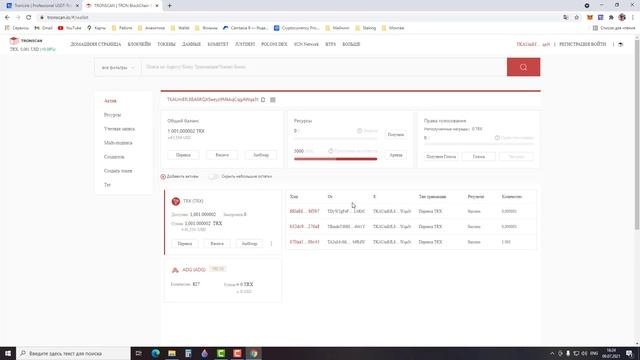Viewport: 640px width, 360px height.
Task: Copy the wallet address with the clipboard icon
Action: (x=263, y=100)
